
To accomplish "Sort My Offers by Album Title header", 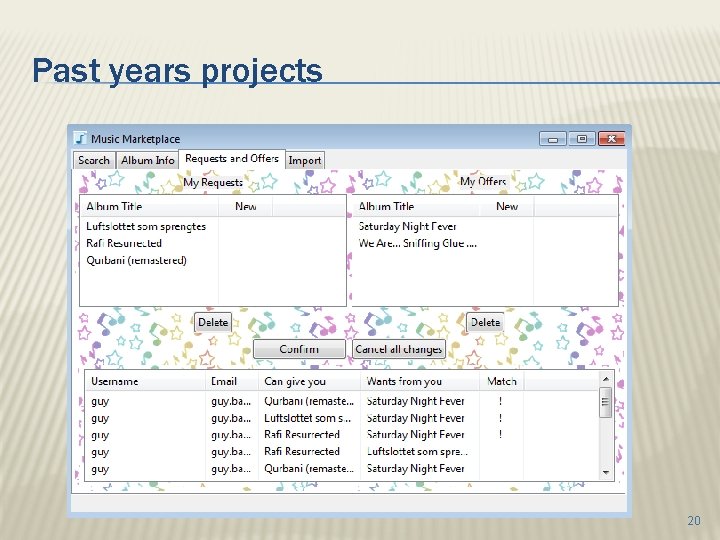I will (416, 206).
